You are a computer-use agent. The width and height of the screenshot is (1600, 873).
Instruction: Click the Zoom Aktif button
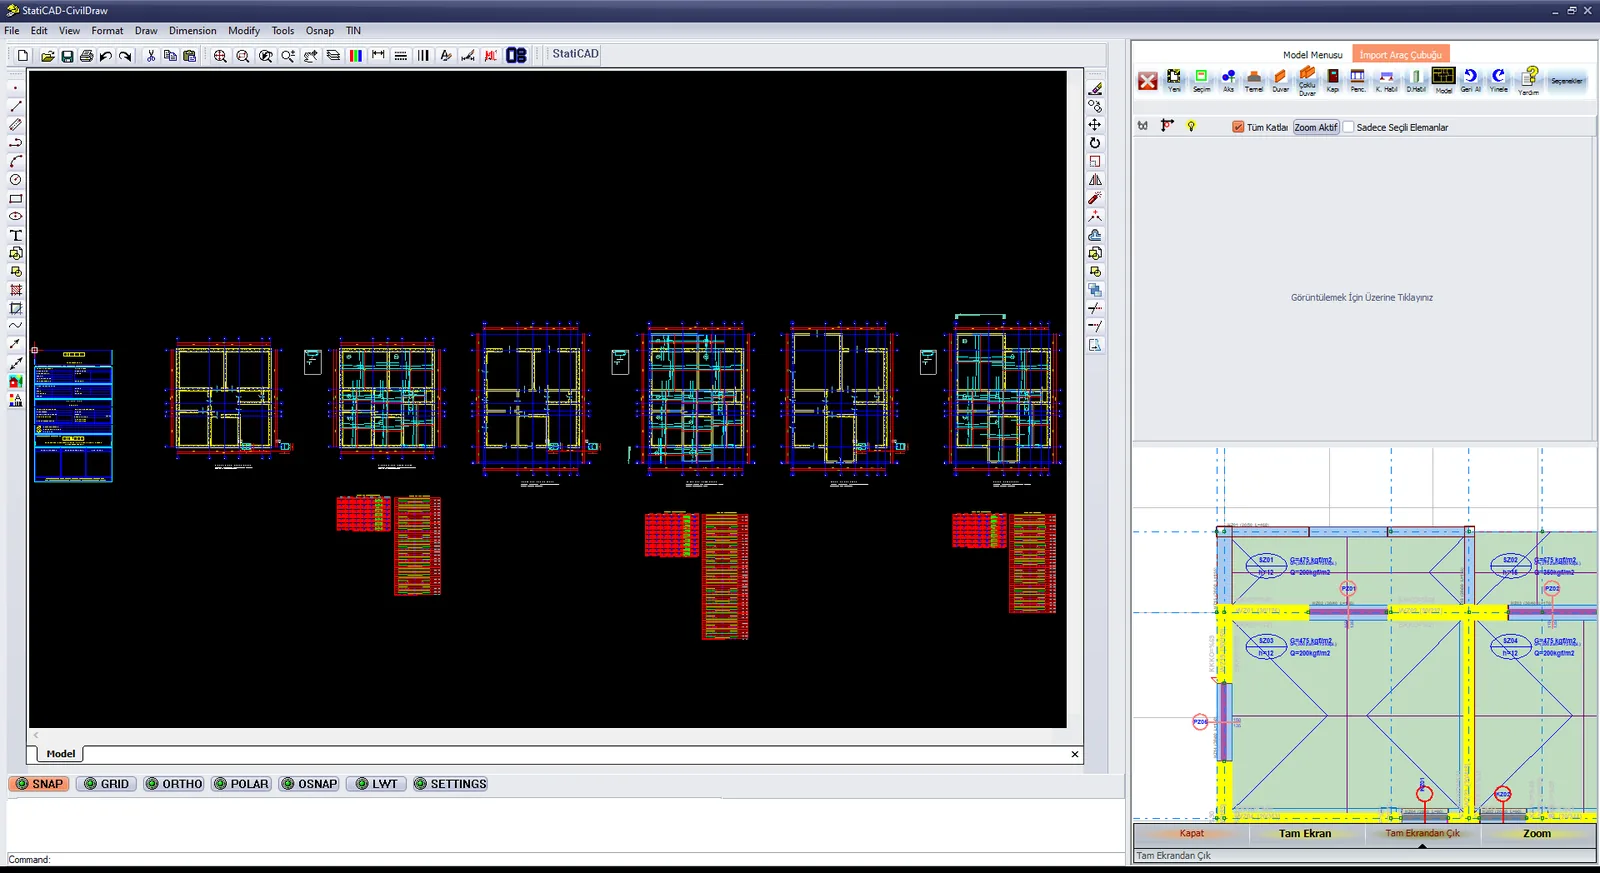point(1315,127)
